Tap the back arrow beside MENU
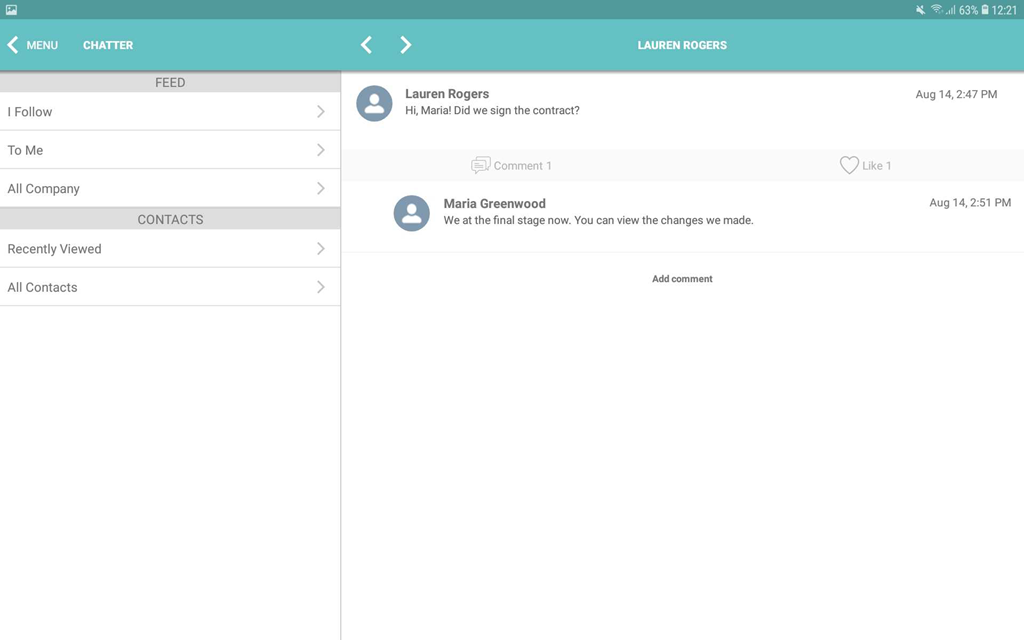This screenshot has height=640, width=1024. pyautogui.click(x=13, y=45)
